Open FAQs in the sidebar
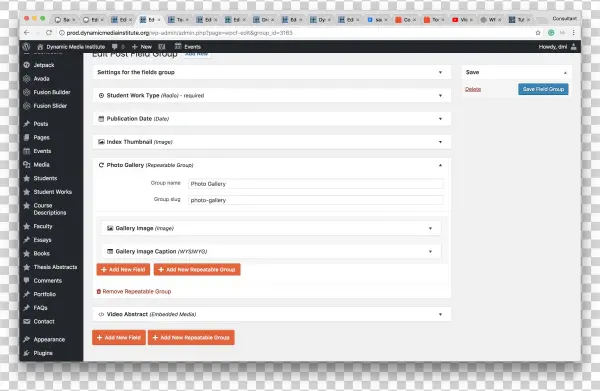Viewport: 600px width, 391px height. [x=40, y=308]
